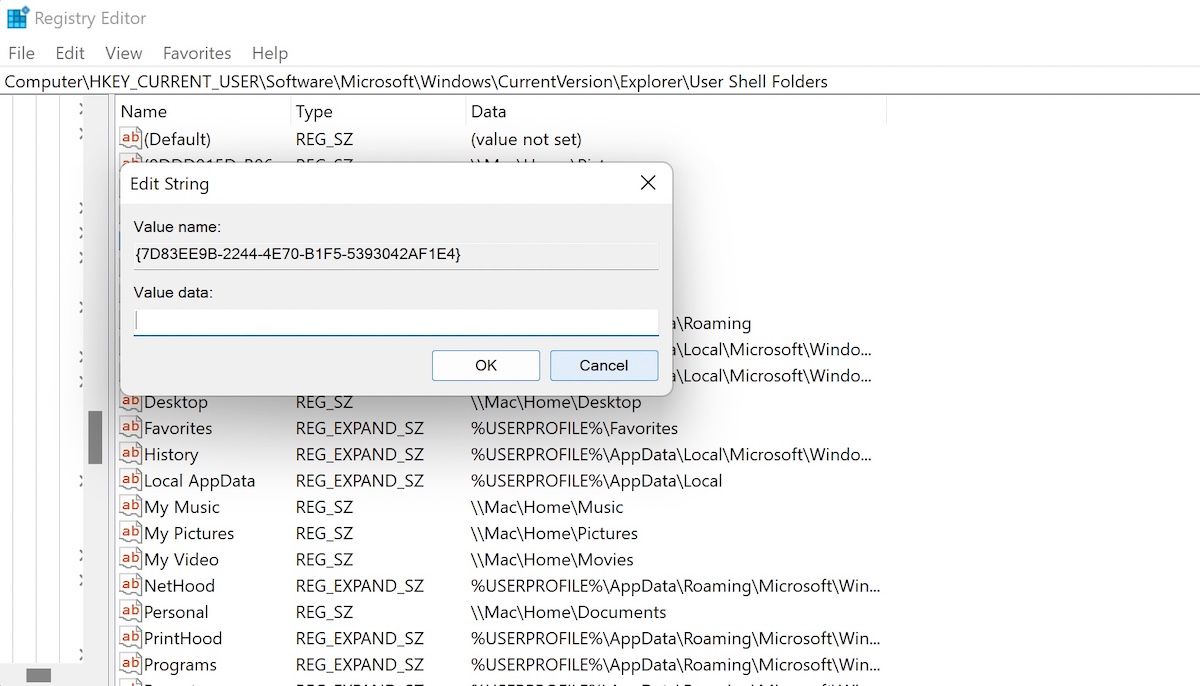Select the "NetHood" value name

179,585
